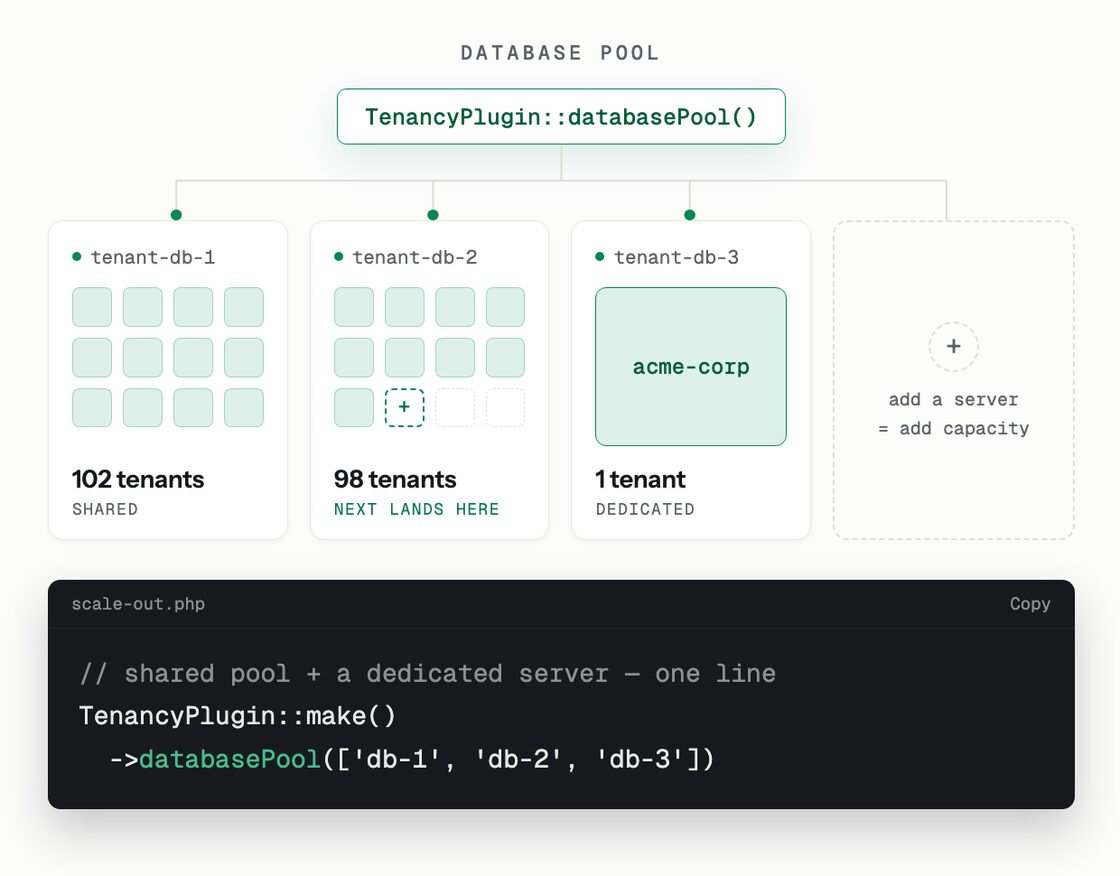Click the DATABASE POOL heading
The image size is (1120, 876).
click(560, 53)
